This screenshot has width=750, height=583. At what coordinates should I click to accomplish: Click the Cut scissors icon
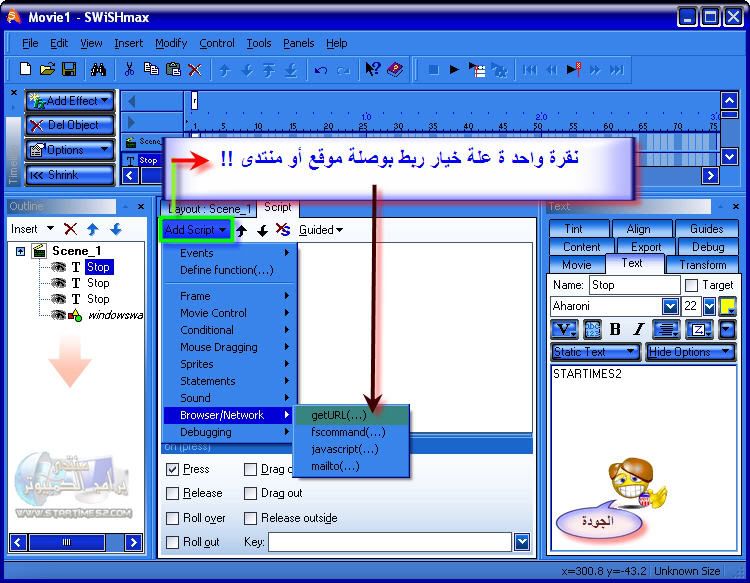129,70
